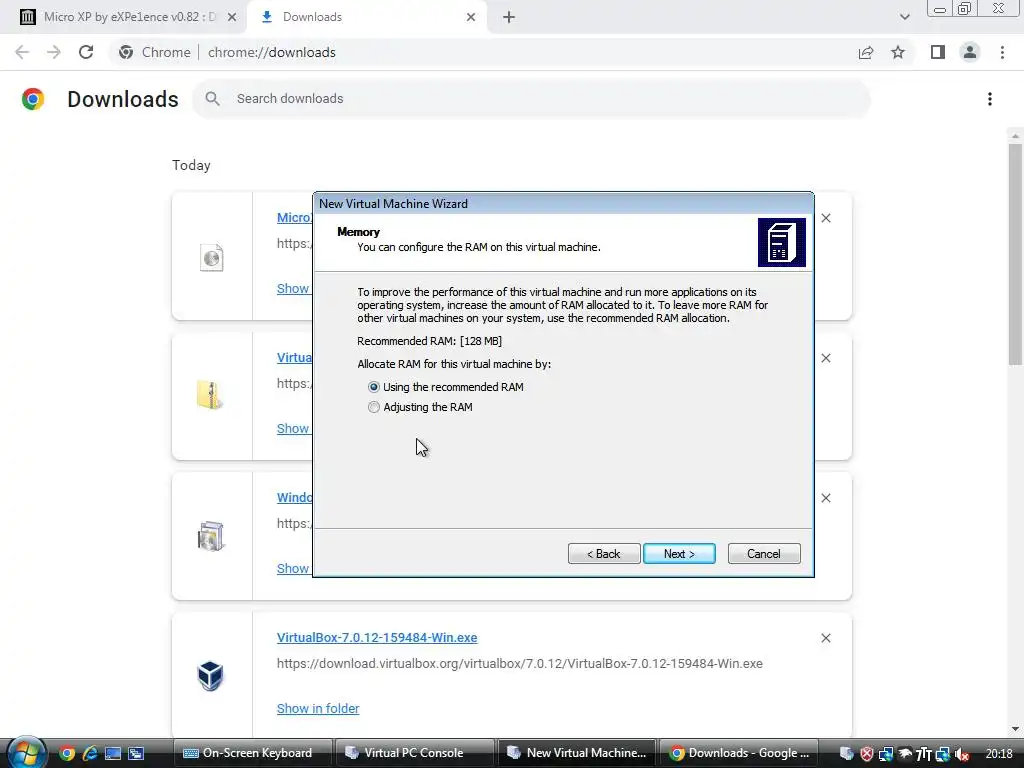This screenshot has height=768, width=1024.
Task: Navigate forward in Chrome
Action: tap(54, 52)
